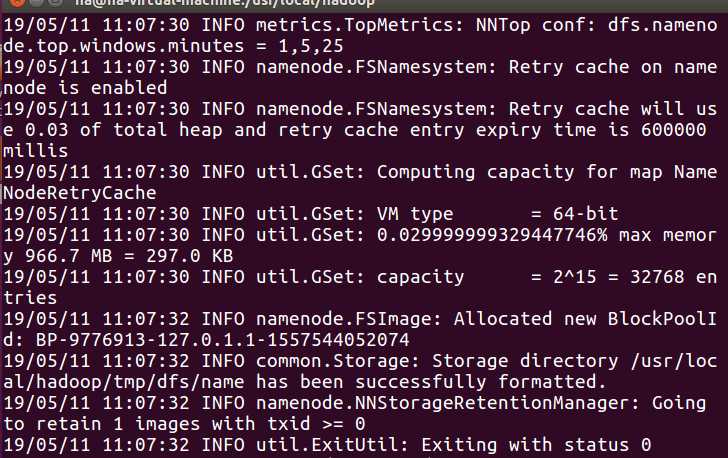Click 'Exiting with status 0' line
Screen dimensions: 728x458
pyautogui.click(x=536, y=445)
